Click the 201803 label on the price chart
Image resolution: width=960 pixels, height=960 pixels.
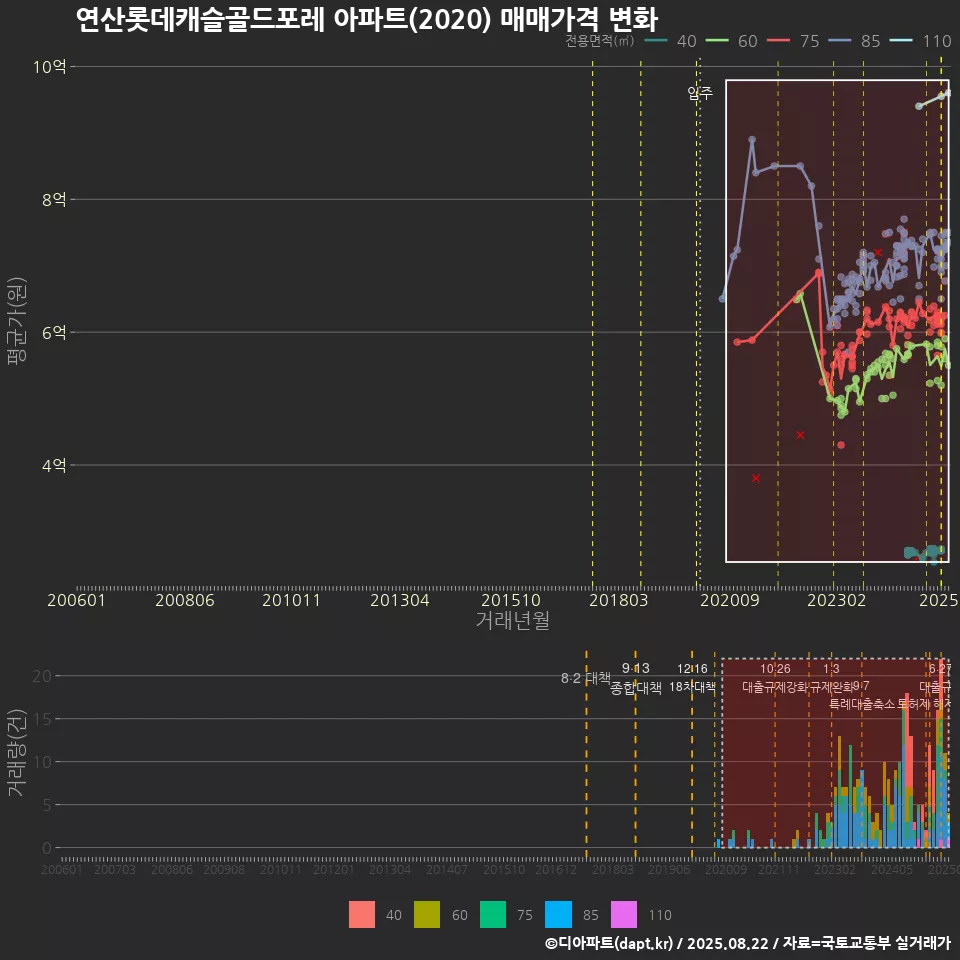click(x=618, y=600)
